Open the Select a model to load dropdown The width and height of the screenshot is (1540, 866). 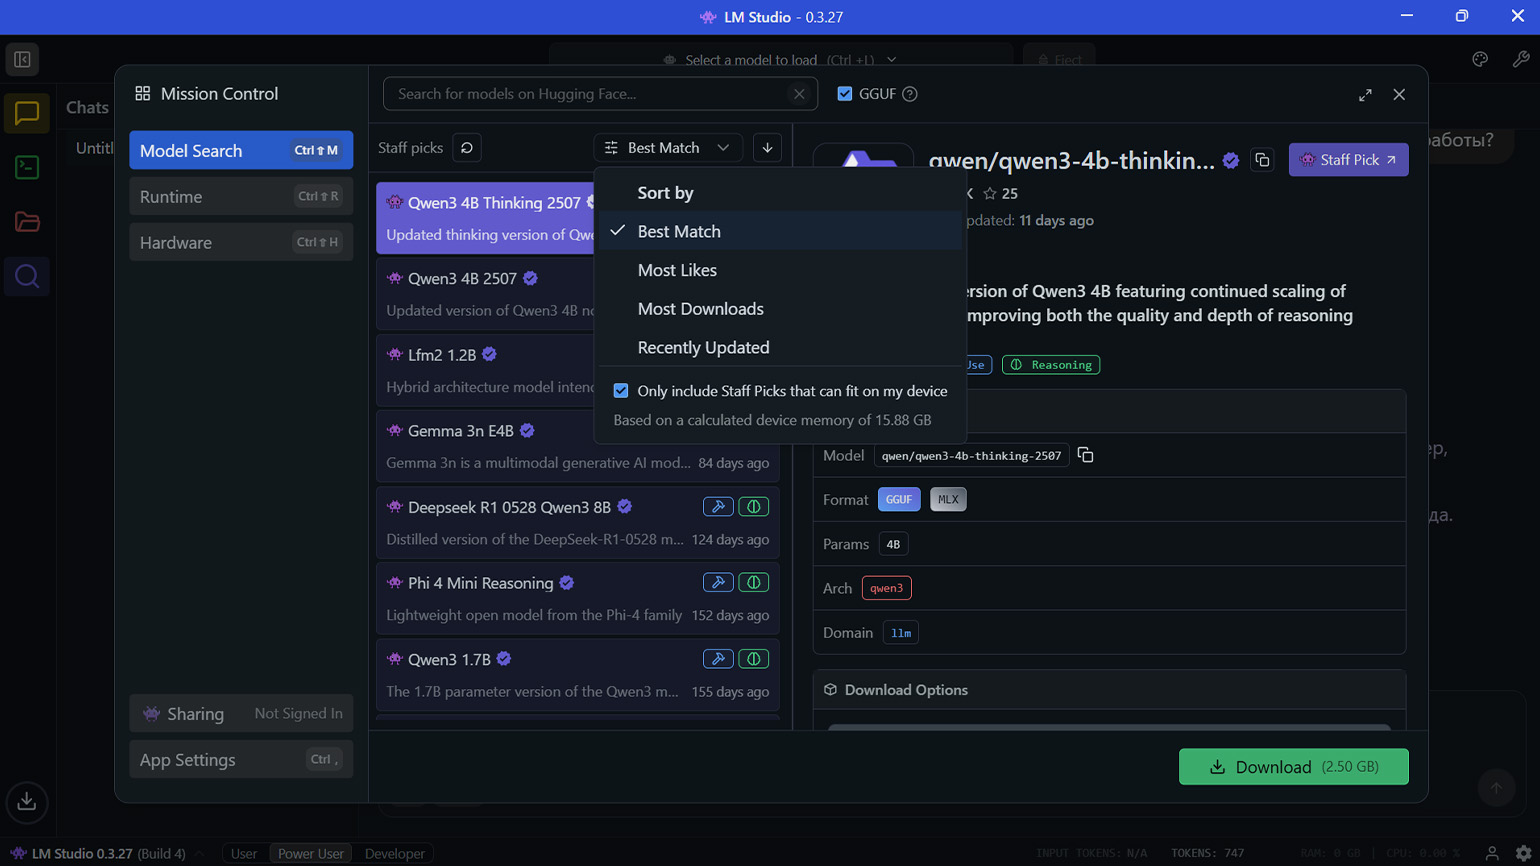[x=780, y=60]
